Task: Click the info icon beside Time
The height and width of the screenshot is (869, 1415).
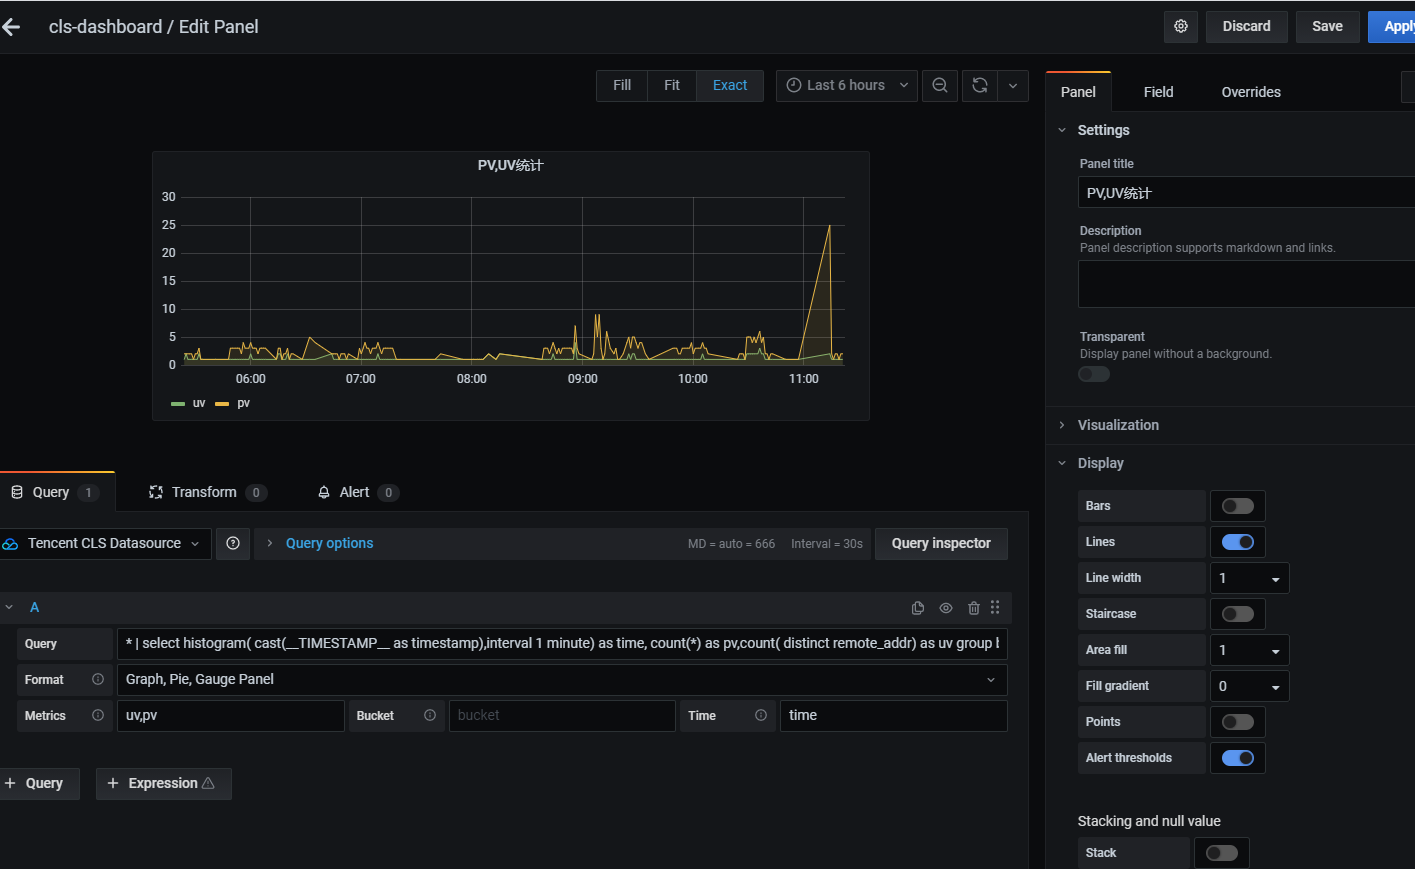Action: (761, 715)
